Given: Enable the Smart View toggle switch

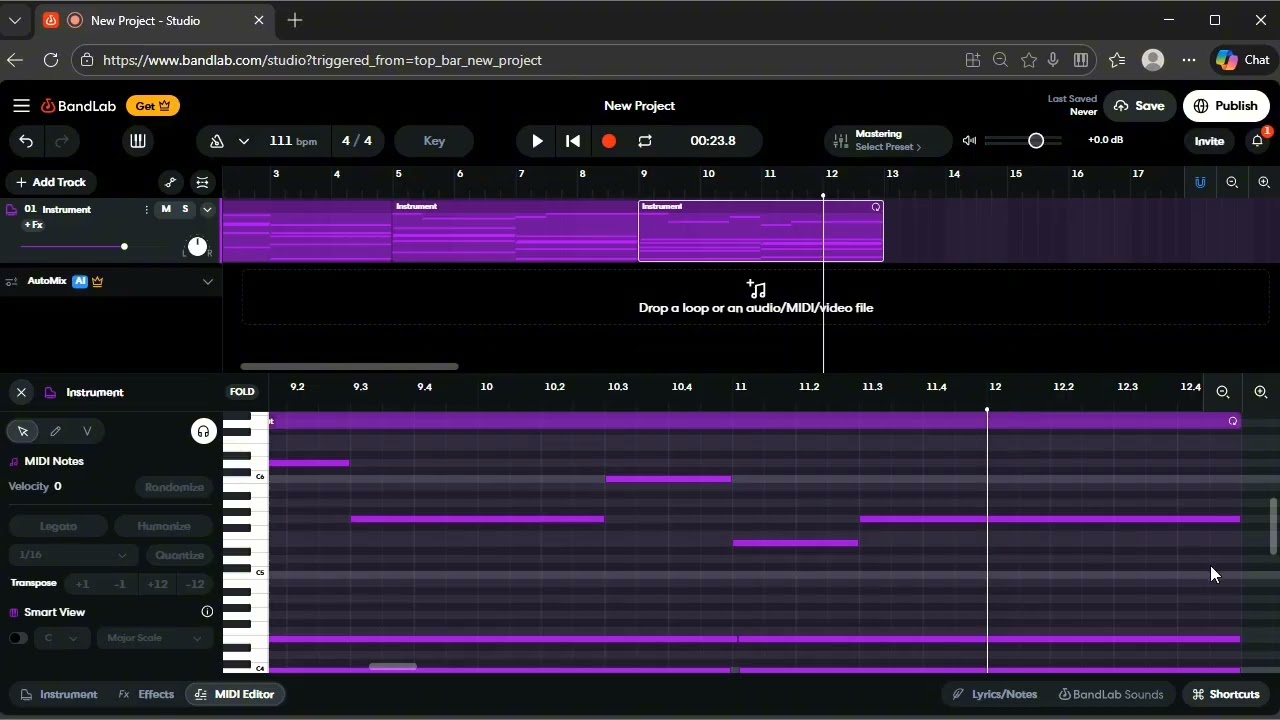Looking at the screenshot, I should [18, 638].
